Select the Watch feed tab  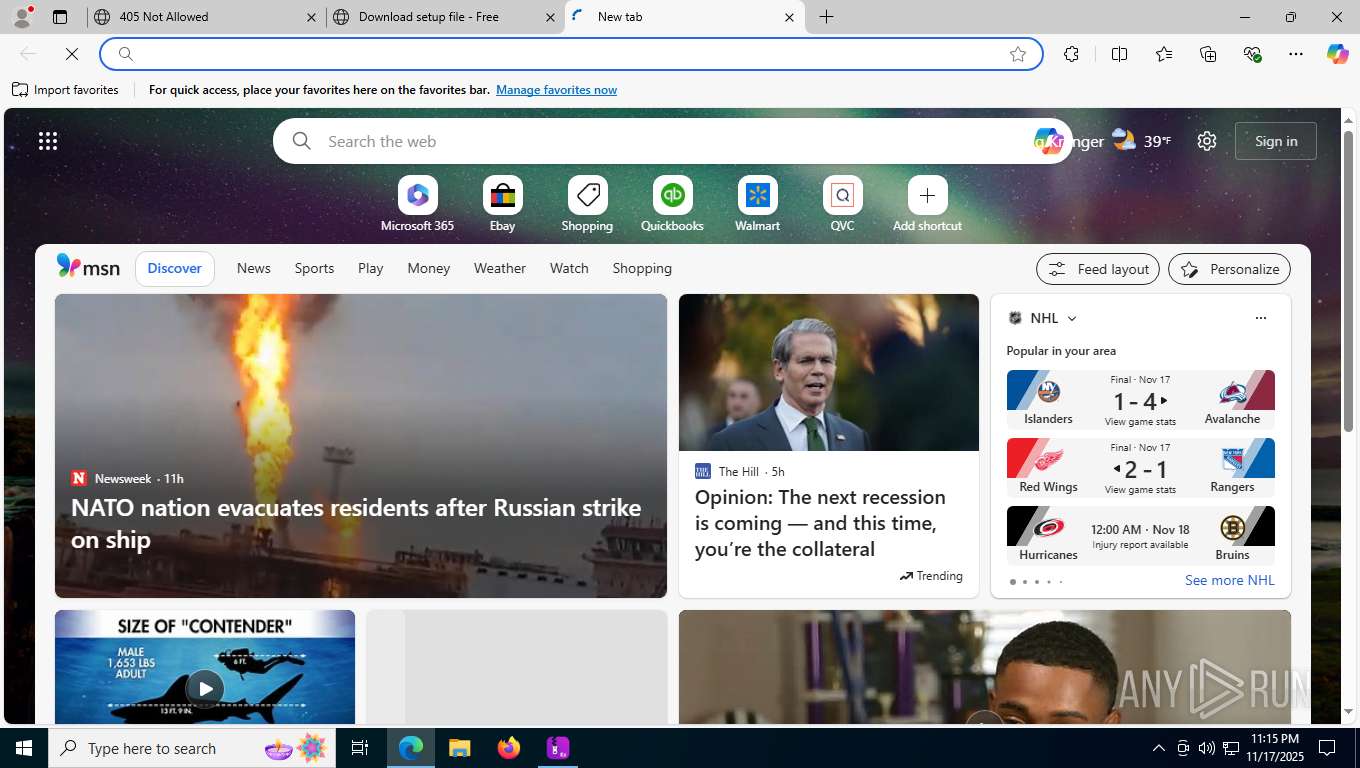pos(569,268)
